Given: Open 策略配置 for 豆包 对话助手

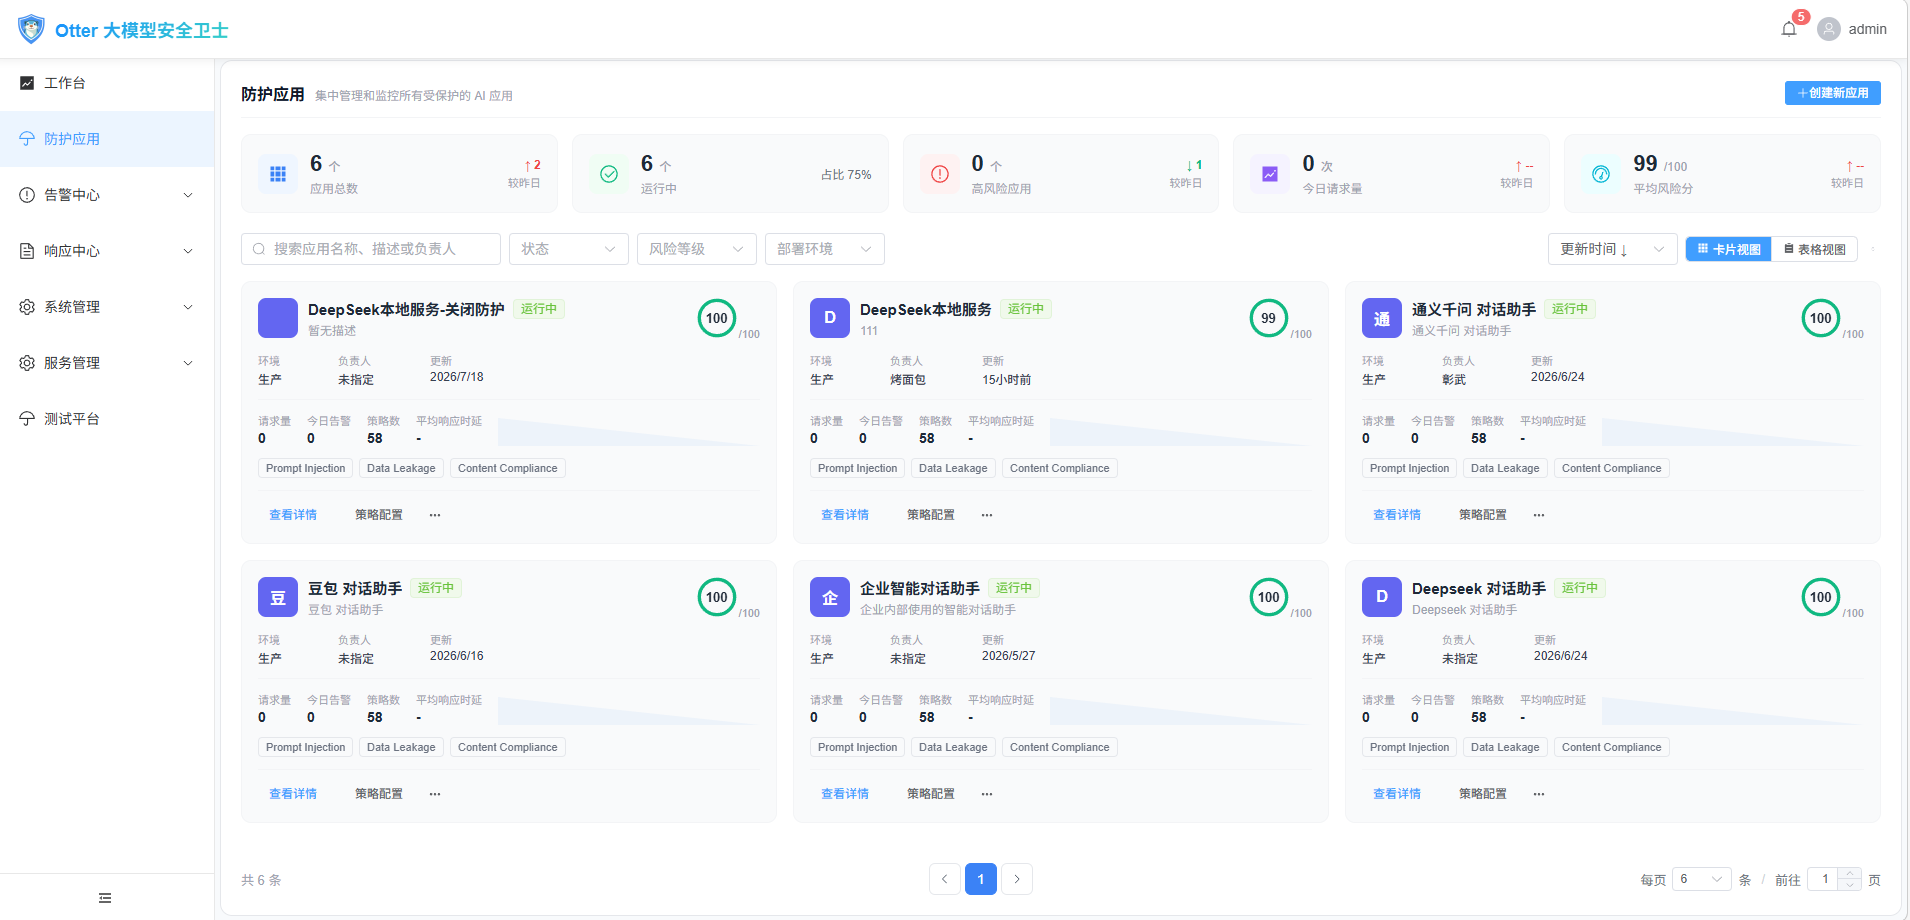Looking at the screenshot, I should point(379,794).
